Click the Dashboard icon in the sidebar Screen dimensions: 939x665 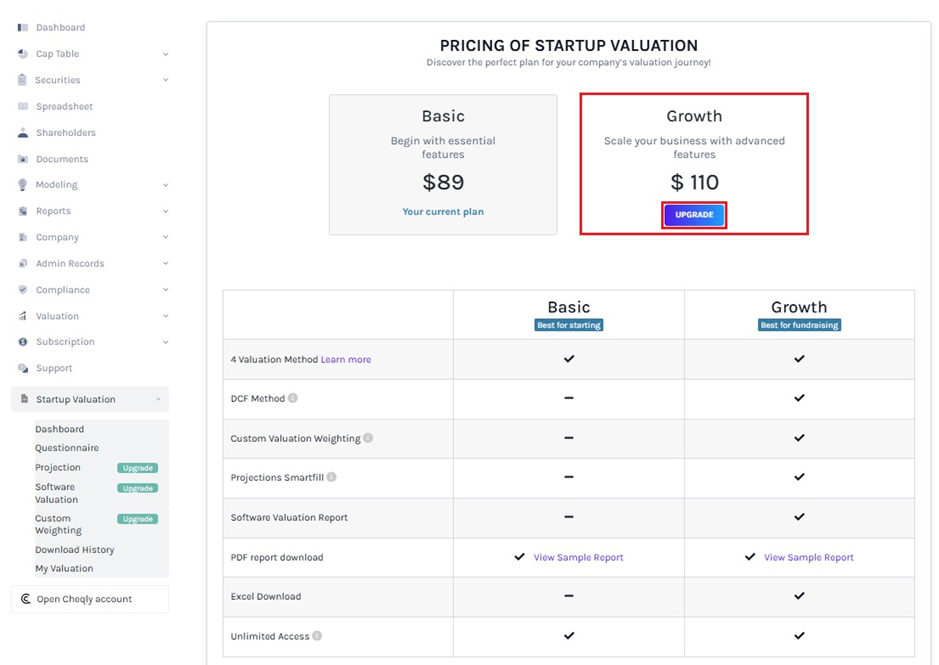coord(23,27)
